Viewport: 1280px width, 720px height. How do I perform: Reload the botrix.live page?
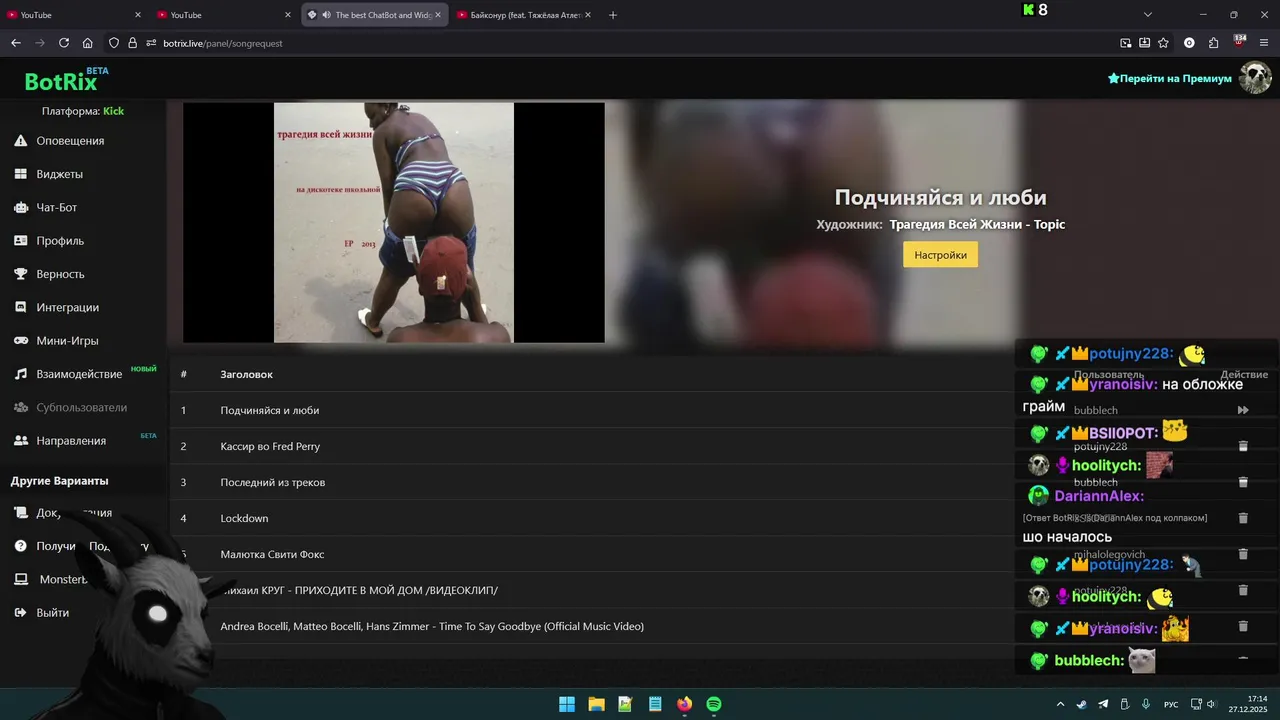64,43
